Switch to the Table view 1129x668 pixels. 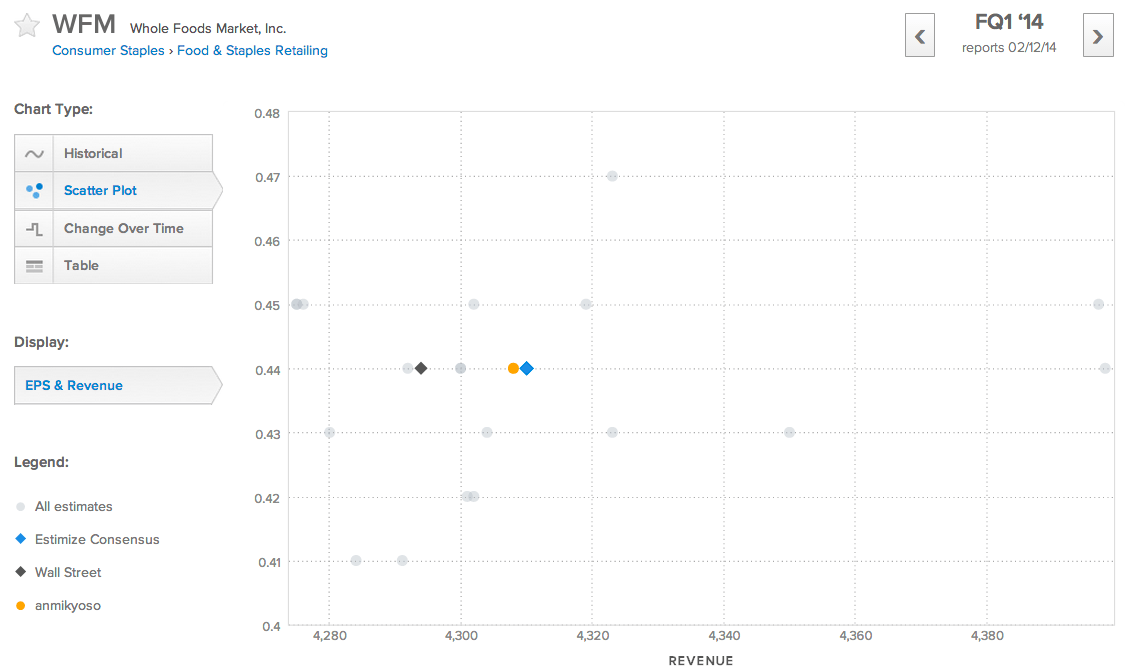coord(113,266)
